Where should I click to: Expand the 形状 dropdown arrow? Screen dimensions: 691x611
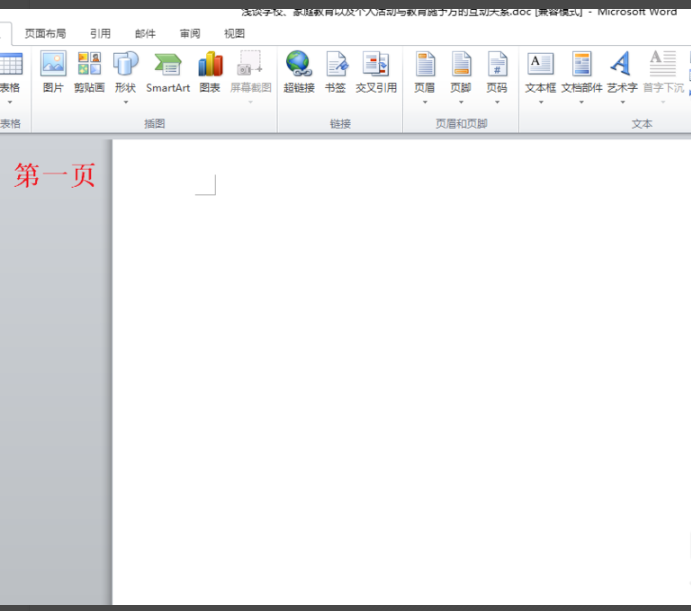click(x=126, y=102)
